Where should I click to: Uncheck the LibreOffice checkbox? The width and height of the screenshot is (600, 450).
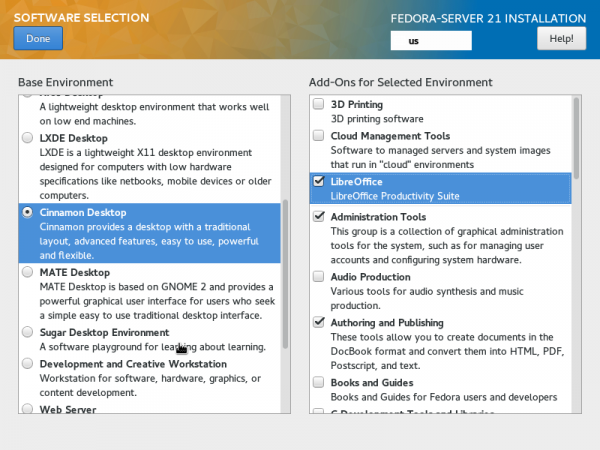coord(318,181)
